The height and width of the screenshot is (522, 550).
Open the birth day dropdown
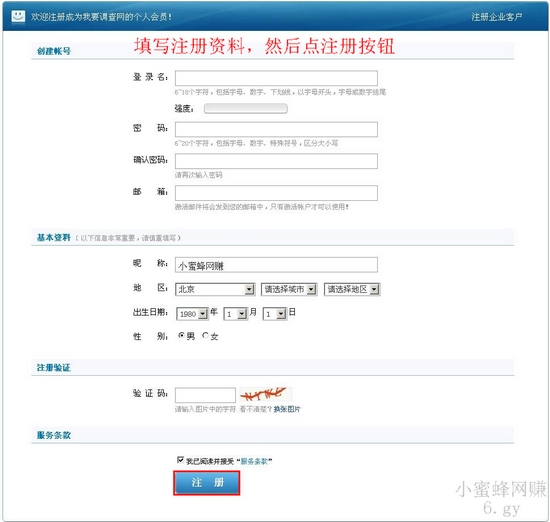[275, 314]
